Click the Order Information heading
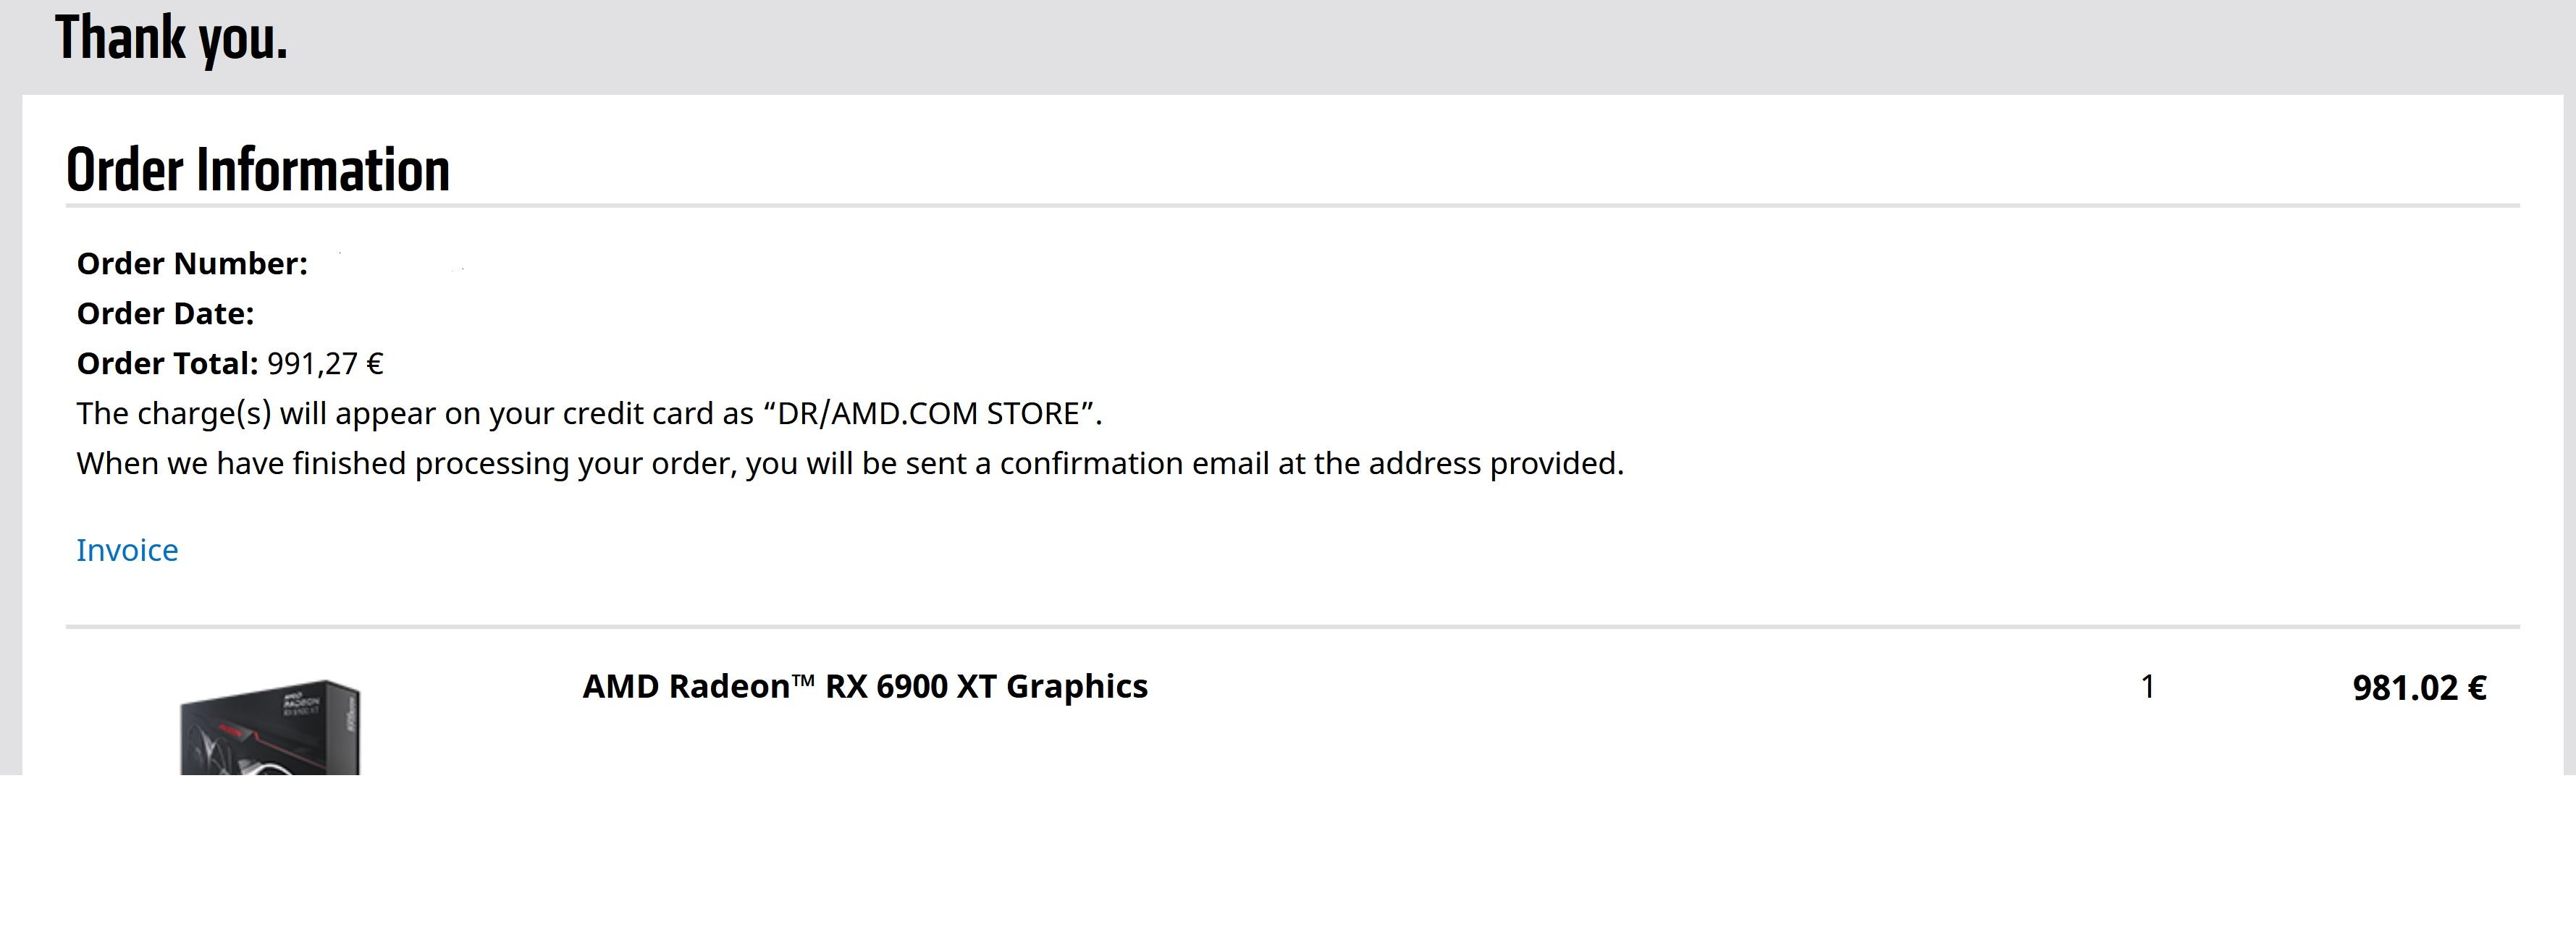The width and height of the screenshot is (2576, 938). (x=258, y=169)
